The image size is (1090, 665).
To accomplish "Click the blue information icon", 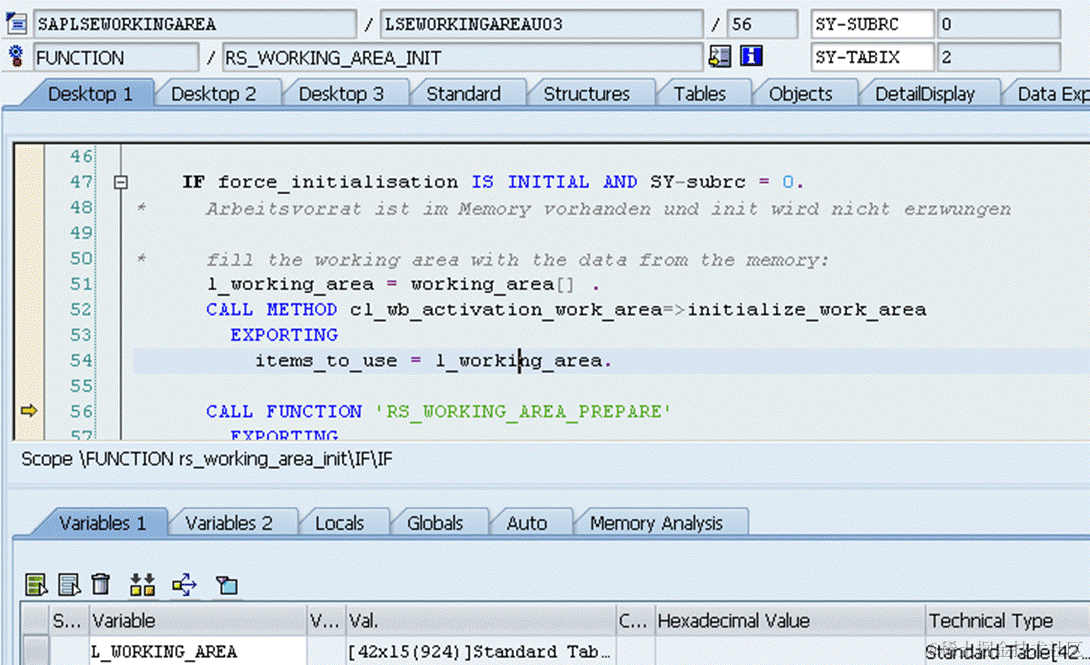I will [751, 56].
